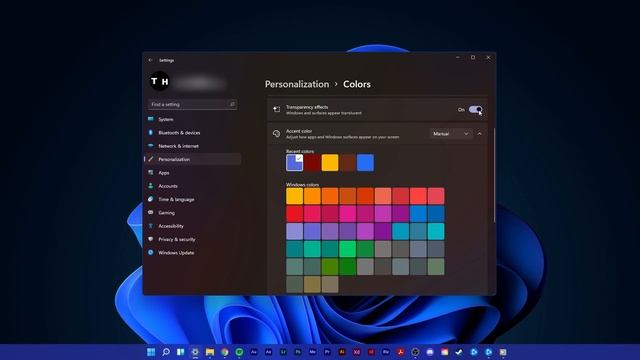Click the Time & language globe icon
The width and height of the screenshot is (640, 360).
(x=151, y=199)
